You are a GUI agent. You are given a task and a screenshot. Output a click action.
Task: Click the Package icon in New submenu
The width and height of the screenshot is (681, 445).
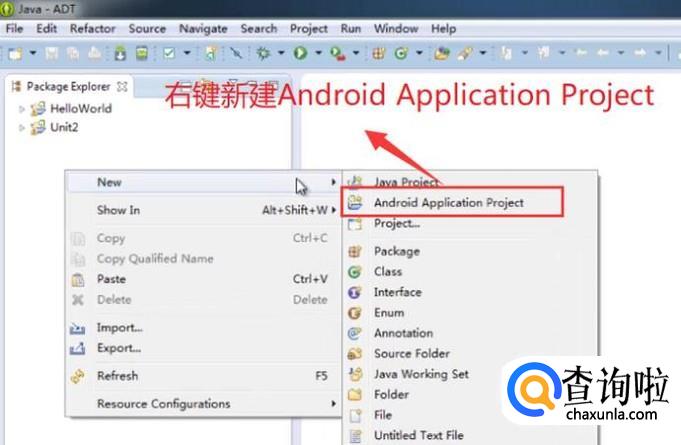[x=355, y=251]
